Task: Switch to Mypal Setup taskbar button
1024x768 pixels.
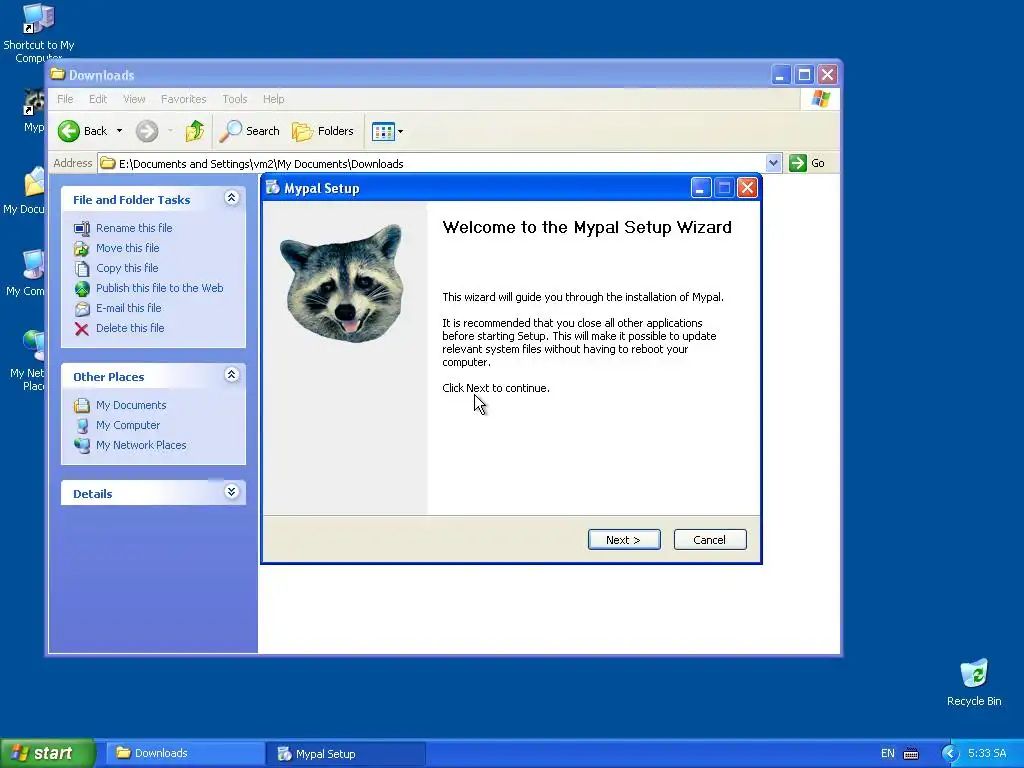Action: 346,754
